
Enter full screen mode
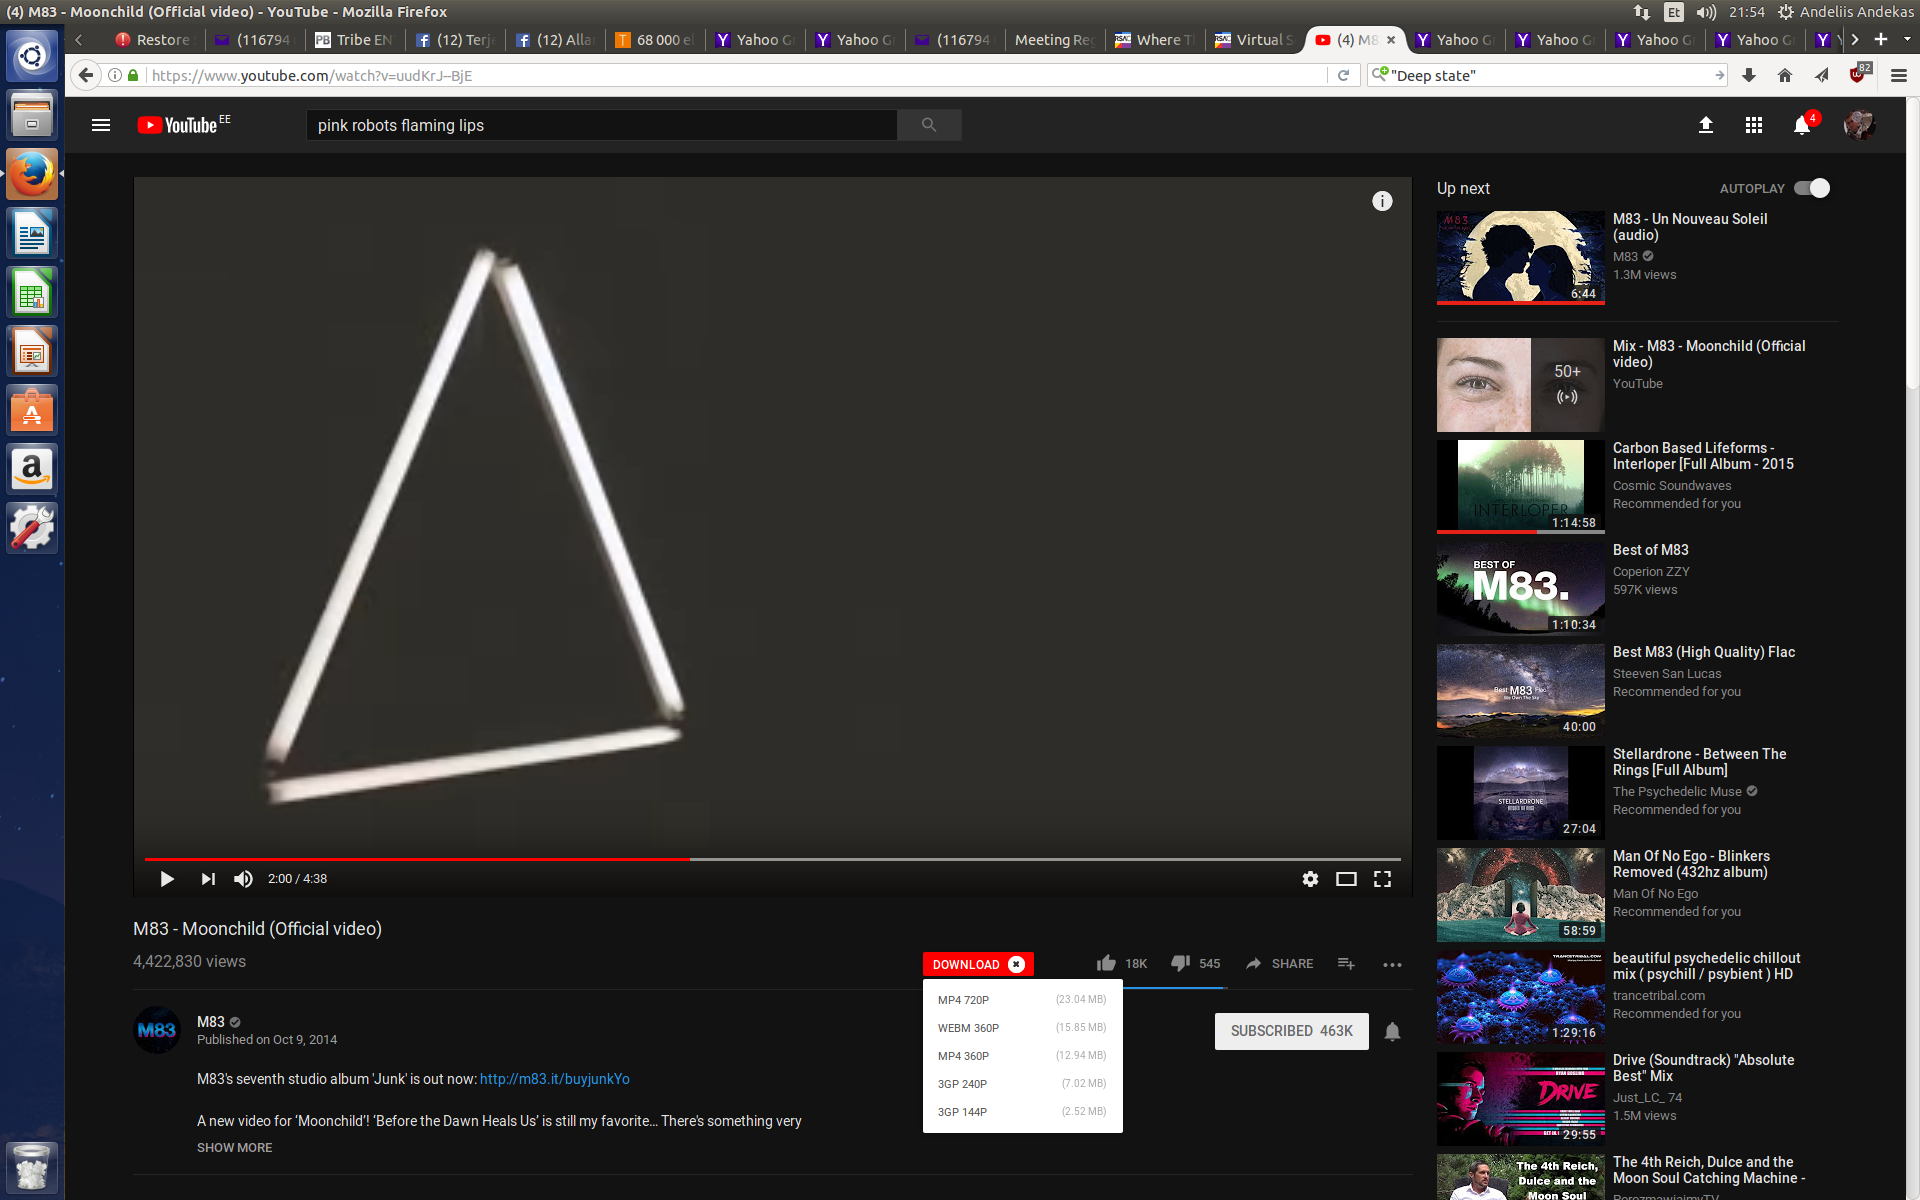click(1382, 879)
